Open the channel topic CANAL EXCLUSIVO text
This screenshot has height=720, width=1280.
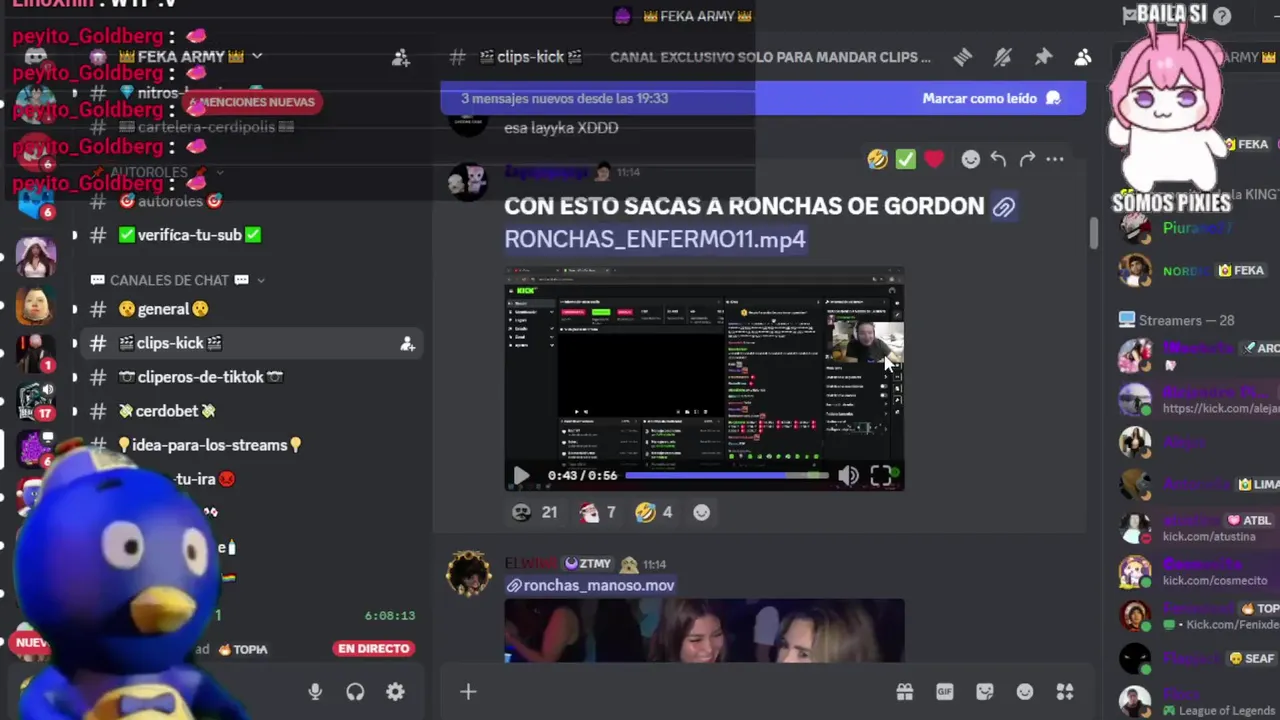[770, 57]
